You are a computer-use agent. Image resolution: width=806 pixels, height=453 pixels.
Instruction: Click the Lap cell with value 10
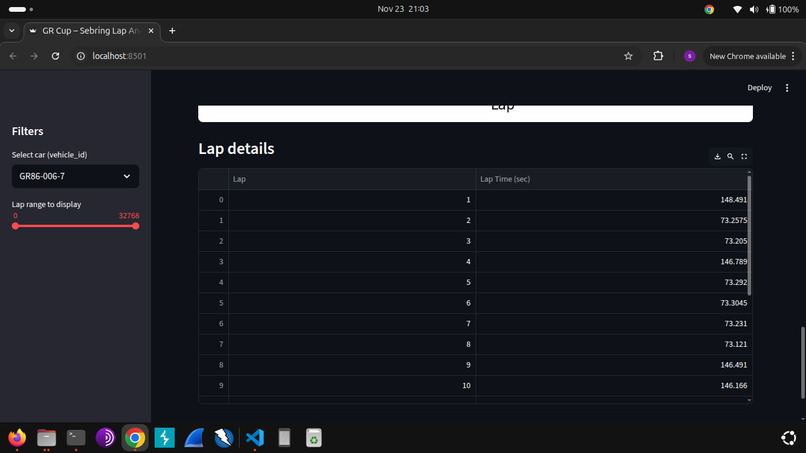pyautogui.click(x=352, y=385)
